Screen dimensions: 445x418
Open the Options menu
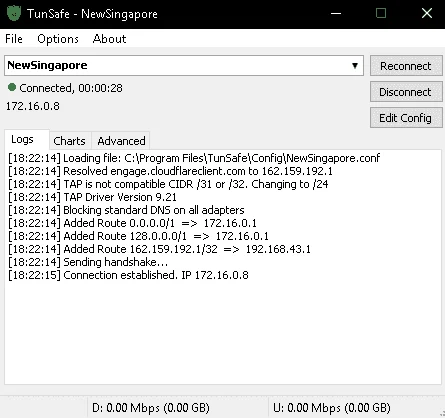58,39
